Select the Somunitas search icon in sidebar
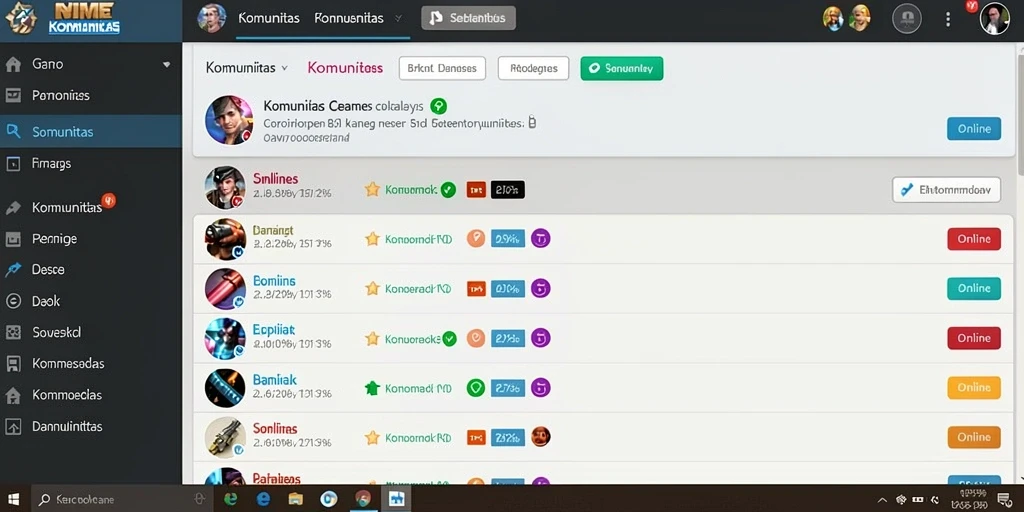 point(13,131)
